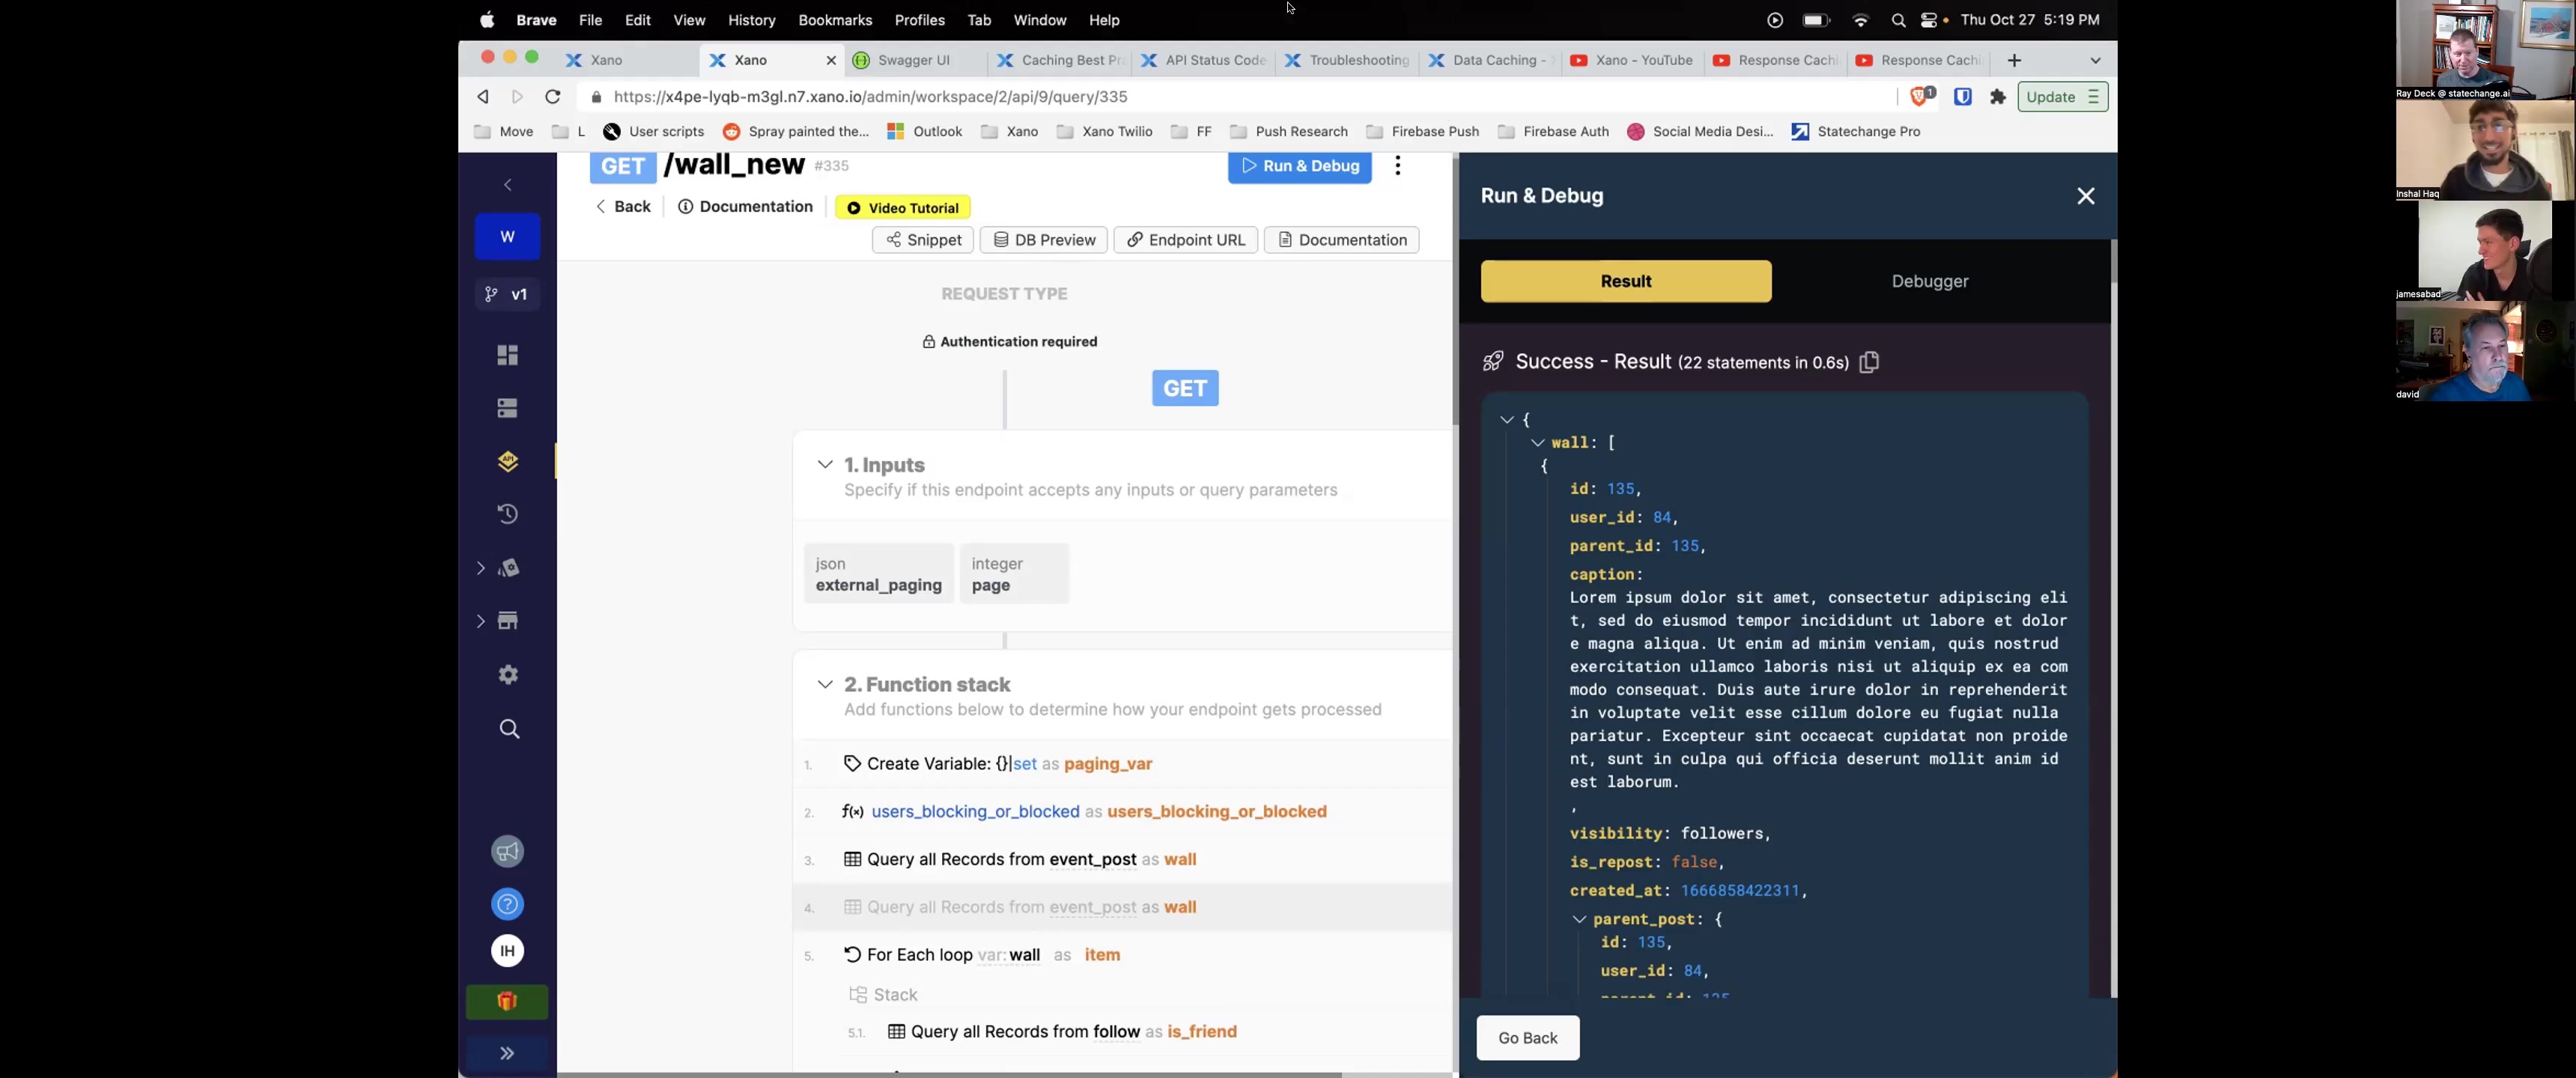This screenshot has width=2576, height=1078.
Task: Close the Run & Debug panel
Action: tap(2085, 196)
